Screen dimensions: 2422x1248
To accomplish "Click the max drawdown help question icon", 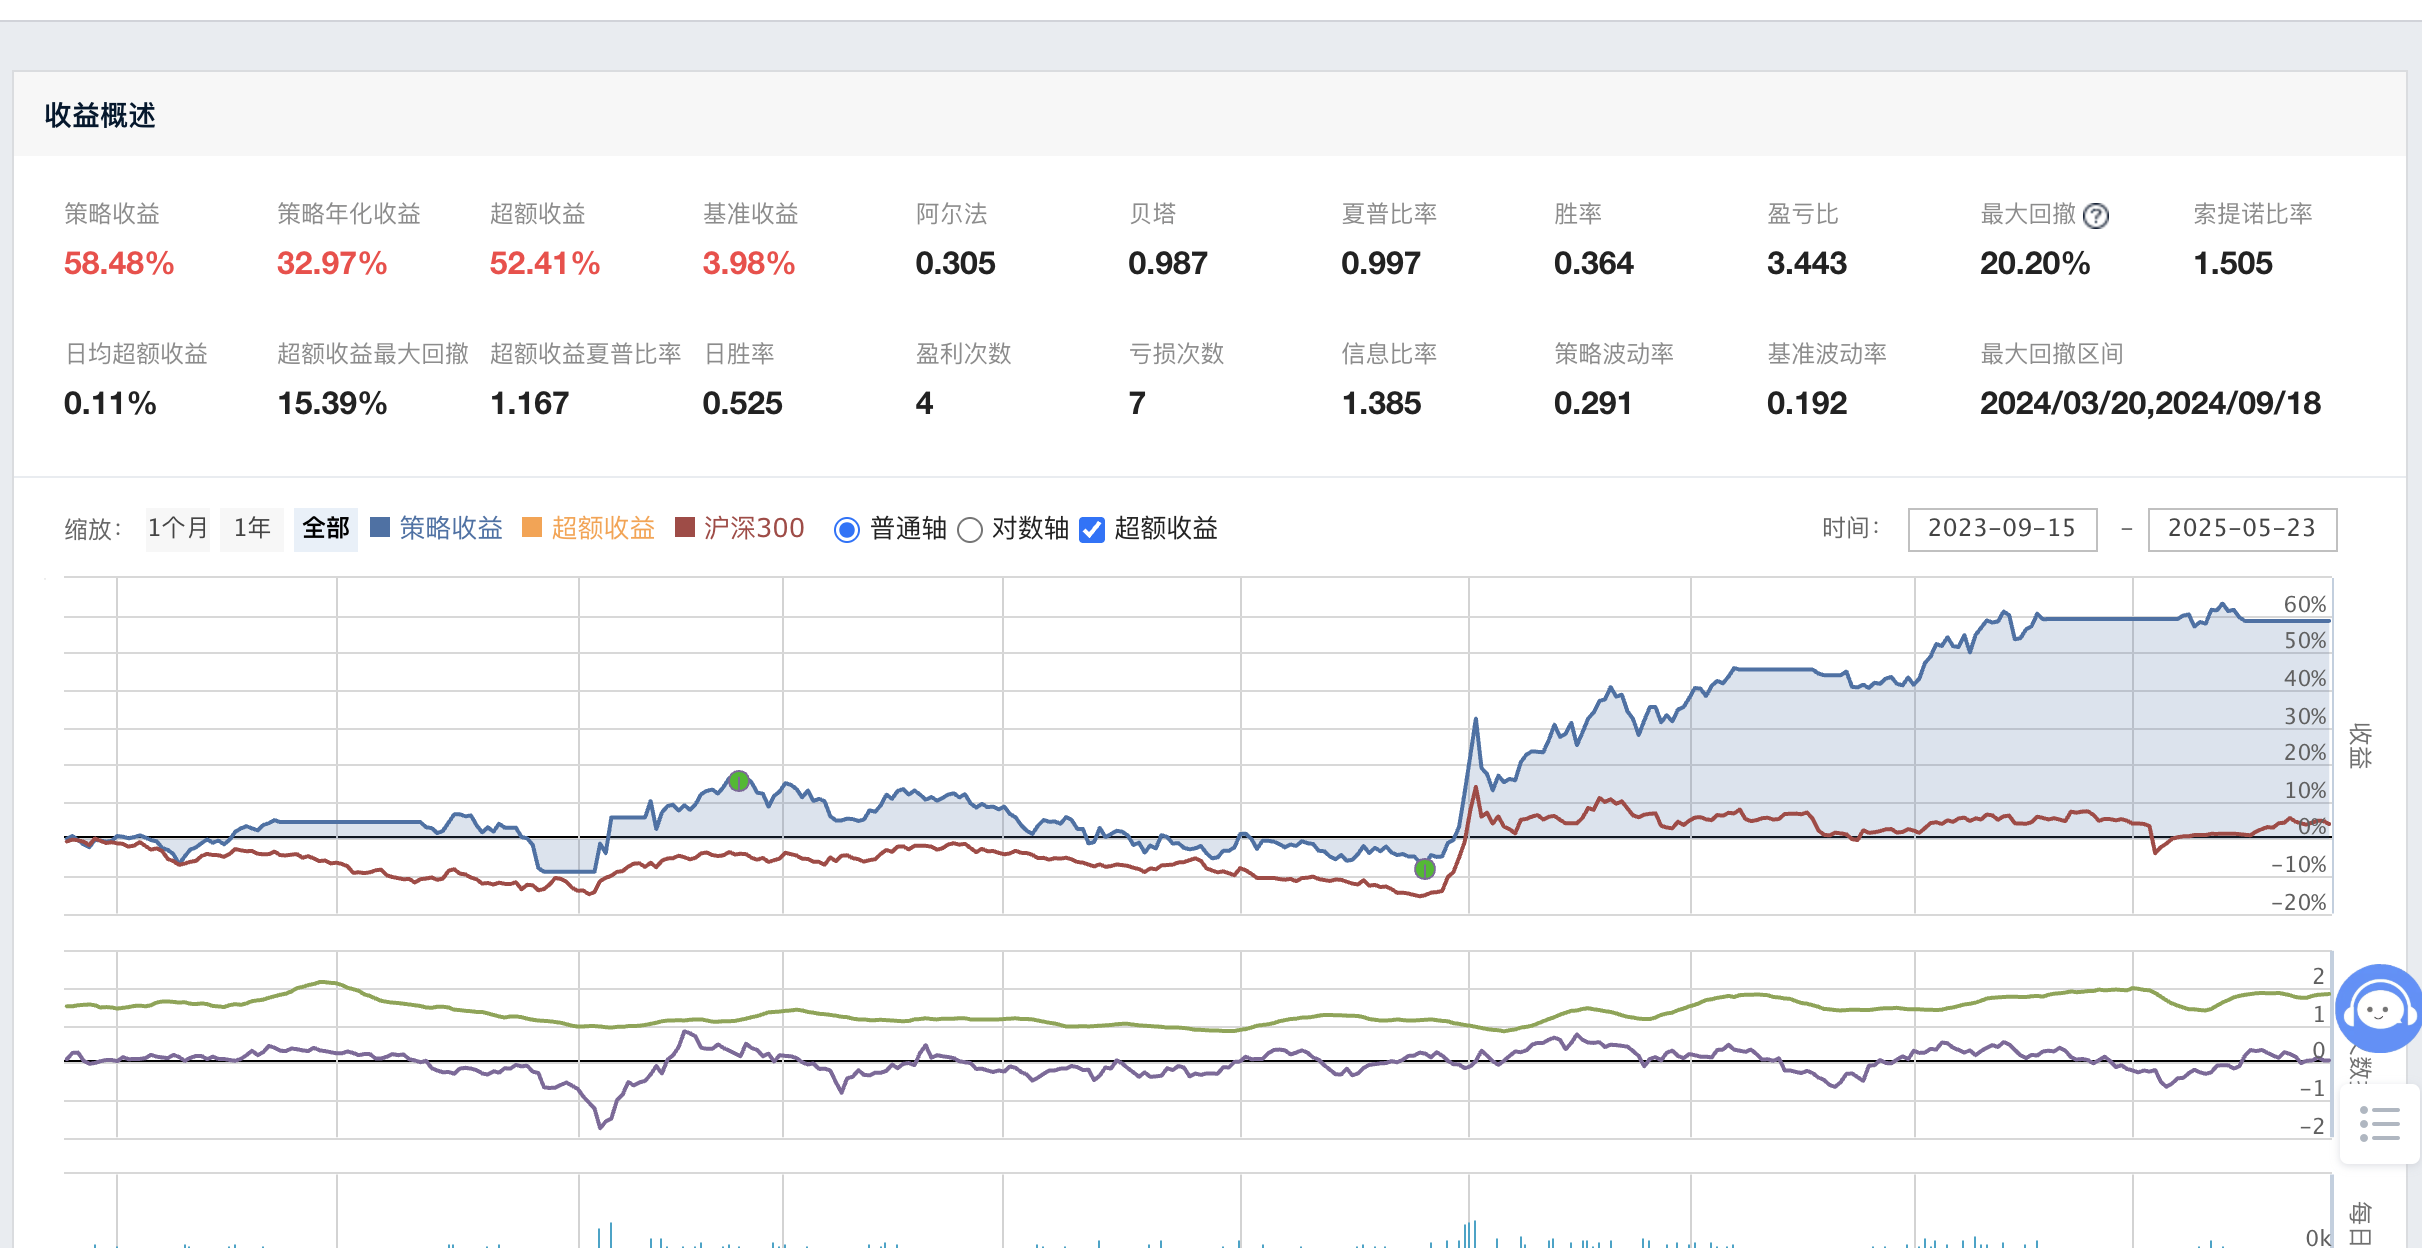I will tap(2096, 216).
